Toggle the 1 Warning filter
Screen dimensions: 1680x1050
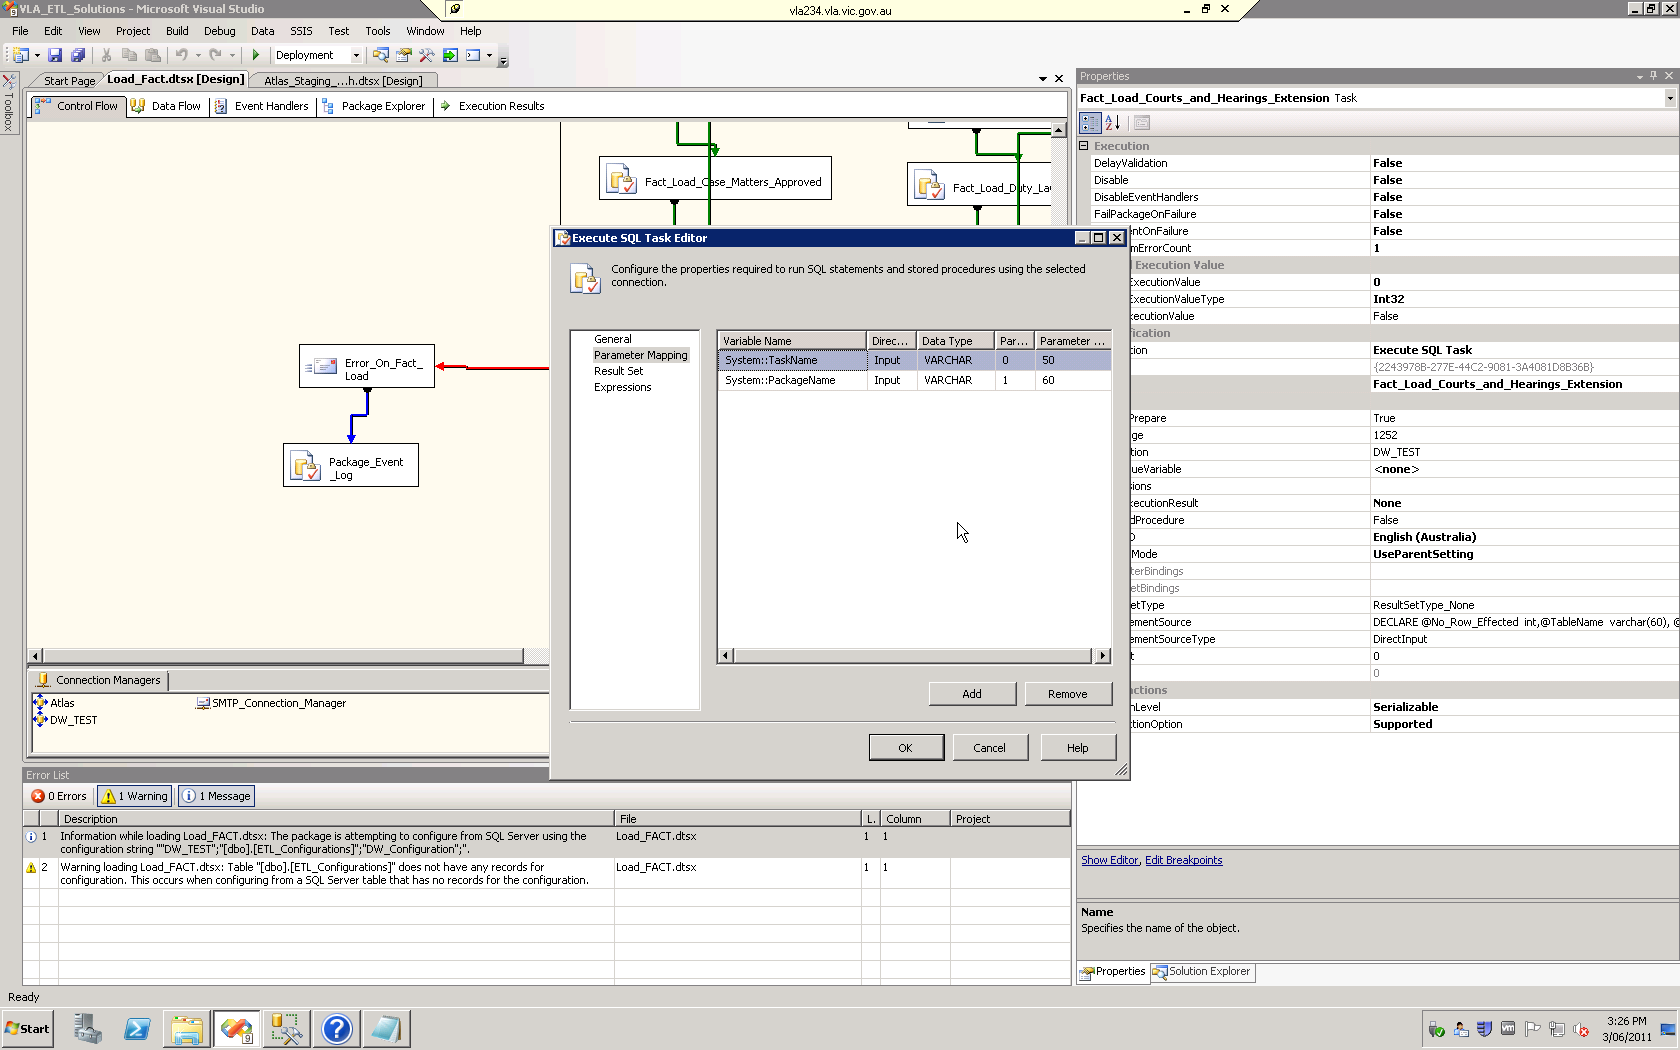[x=135, y=796]
